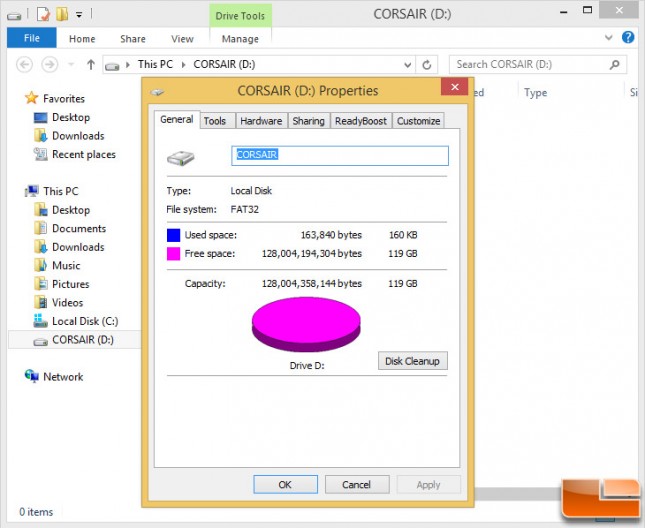Open the Manage ribbon tab
This screenshot has width=645, height=528.
[240, 39]
